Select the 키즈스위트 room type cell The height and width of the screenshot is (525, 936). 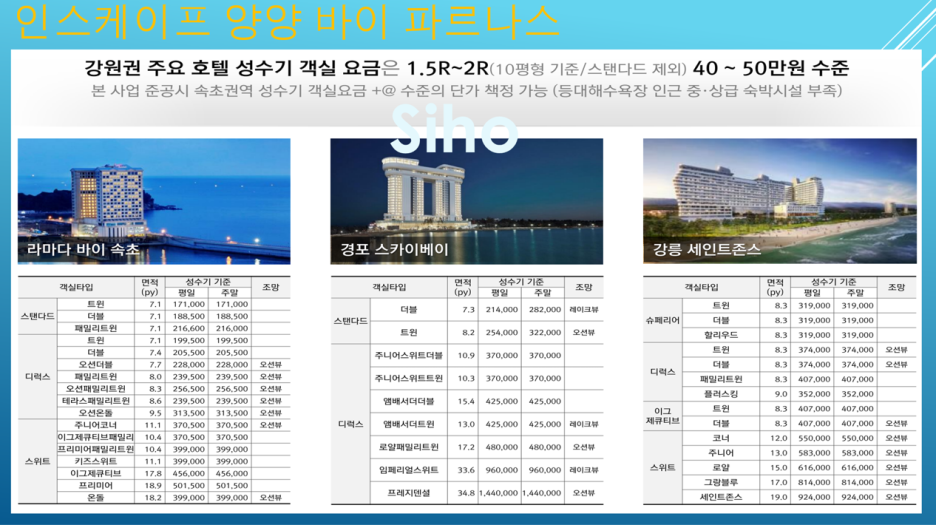(96, 461)
